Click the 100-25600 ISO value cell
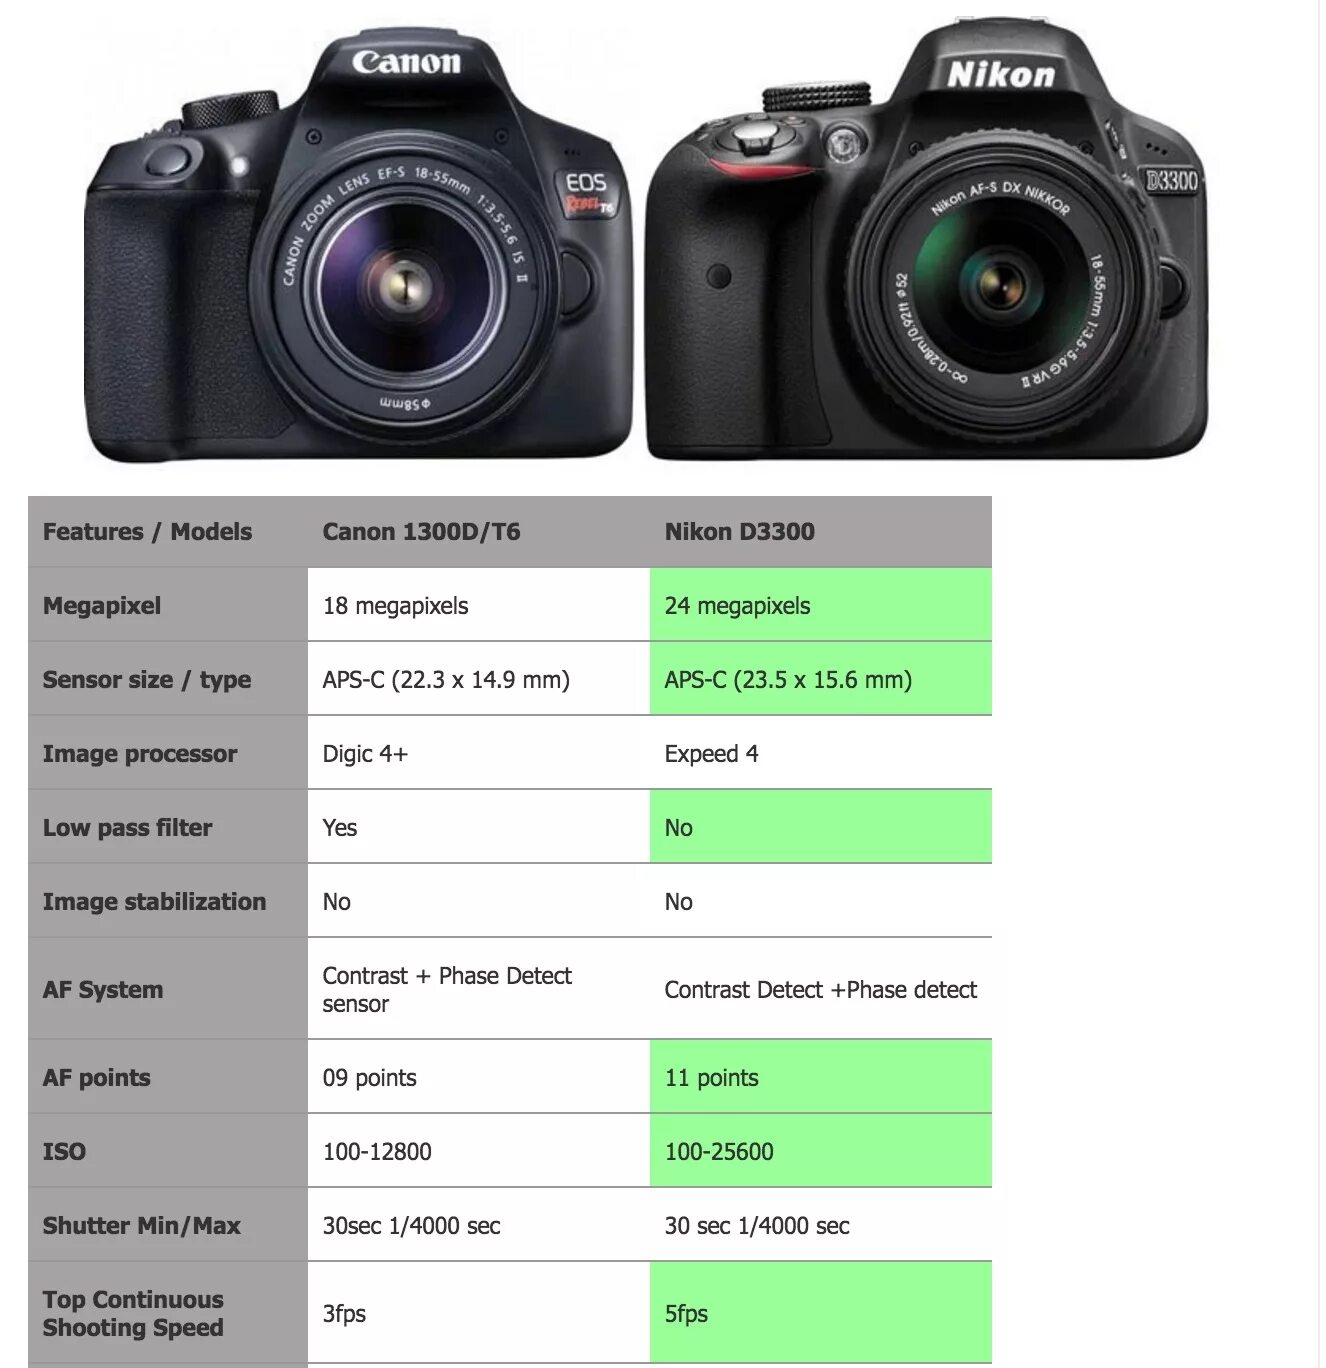This screenshot has width=1326, height=1368. [x=821, y=1151]
